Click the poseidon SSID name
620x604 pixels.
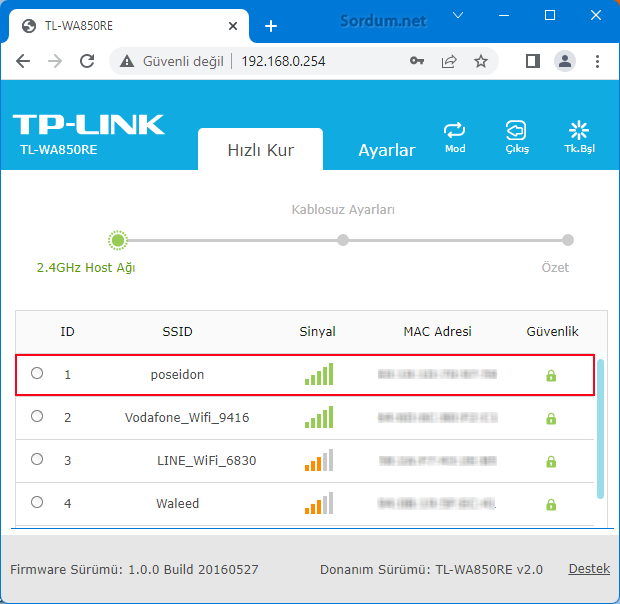(x=177, y=374)
